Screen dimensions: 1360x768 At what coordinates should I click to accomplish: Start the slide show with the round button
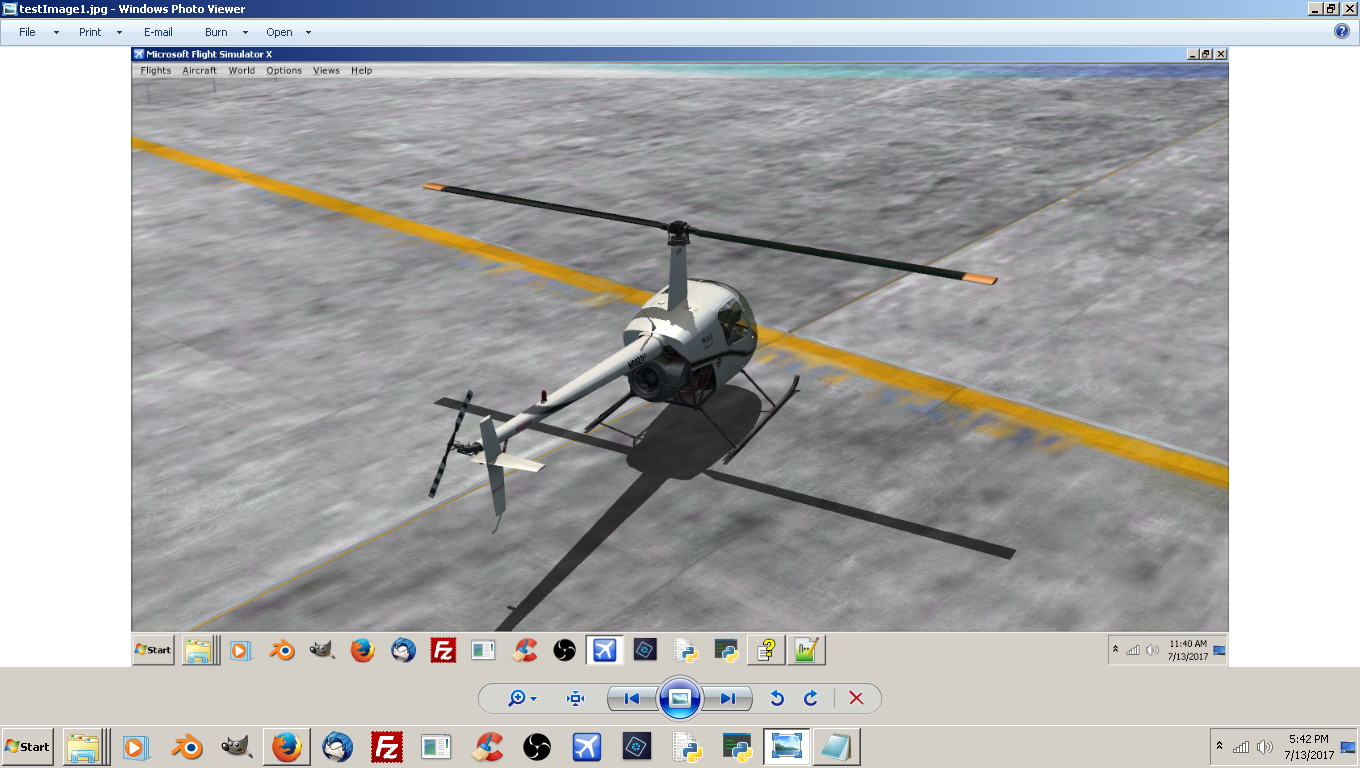(x=680, y=698)
